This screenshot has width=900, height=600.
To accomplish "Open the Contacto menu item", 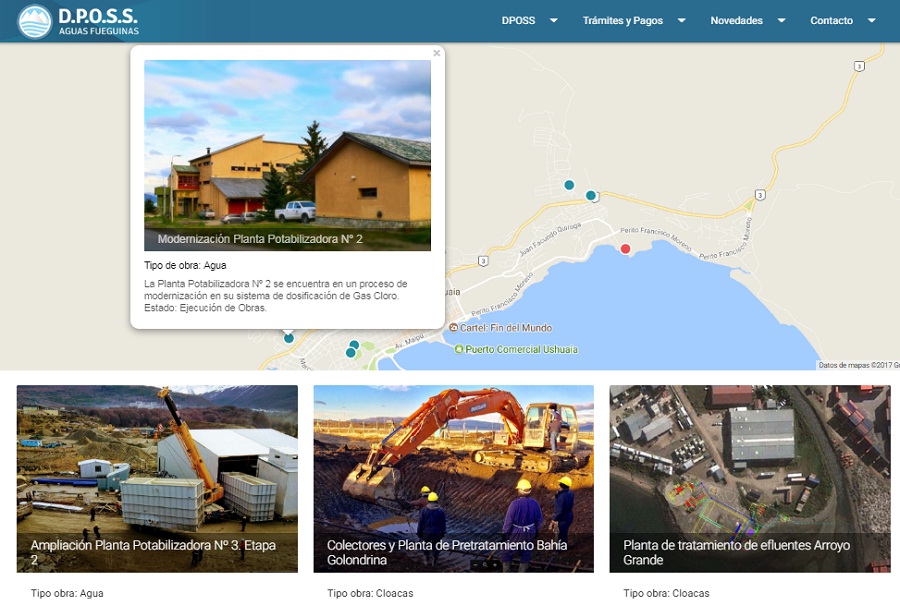I will (832, 21).
